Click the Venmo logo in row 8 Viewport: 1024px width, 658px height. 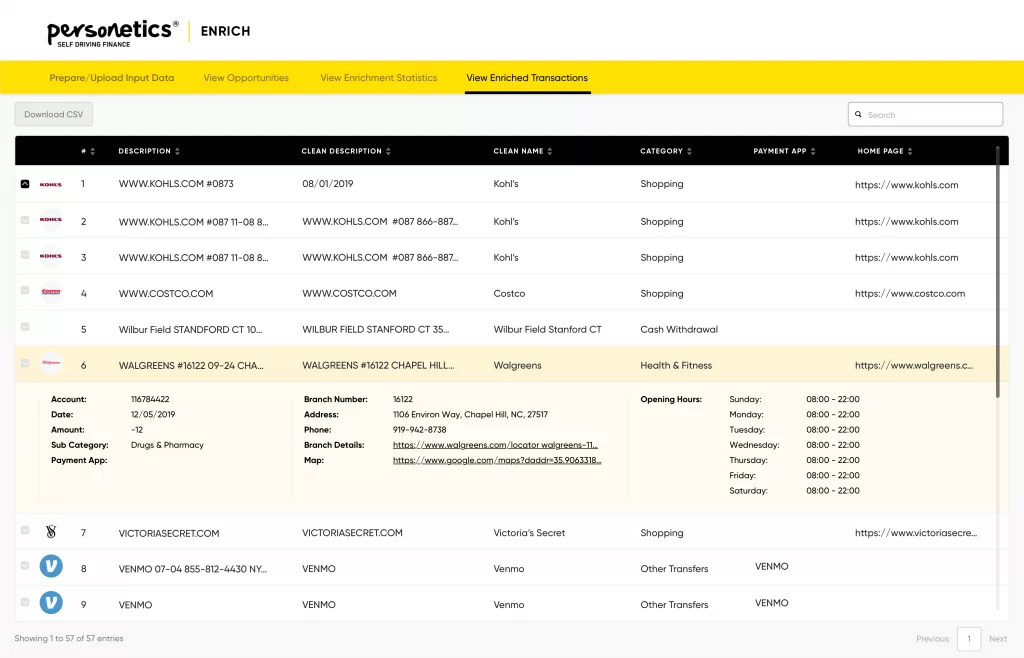tap(51, 566)
